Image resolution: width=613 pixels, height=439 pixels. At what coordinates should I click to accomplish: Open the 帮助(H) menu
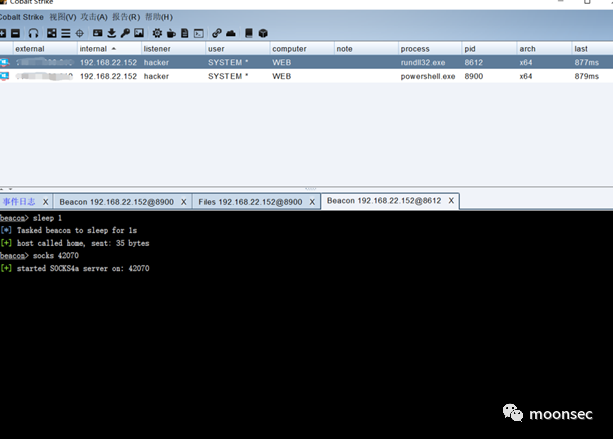coord(159,17)
